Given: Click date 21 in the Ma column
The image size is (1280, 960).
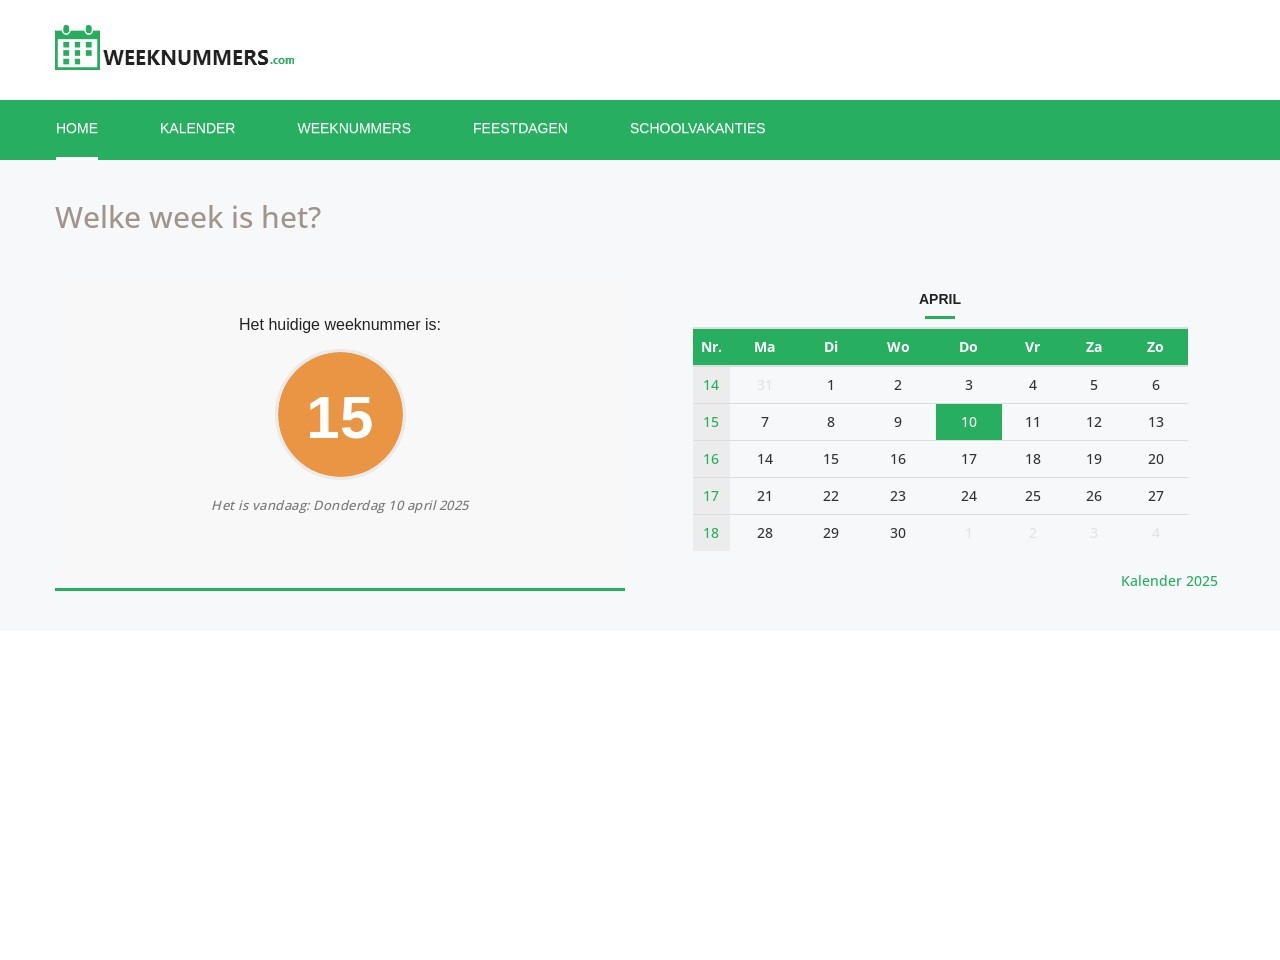Looking at the screenshot, I should point(765,496).
